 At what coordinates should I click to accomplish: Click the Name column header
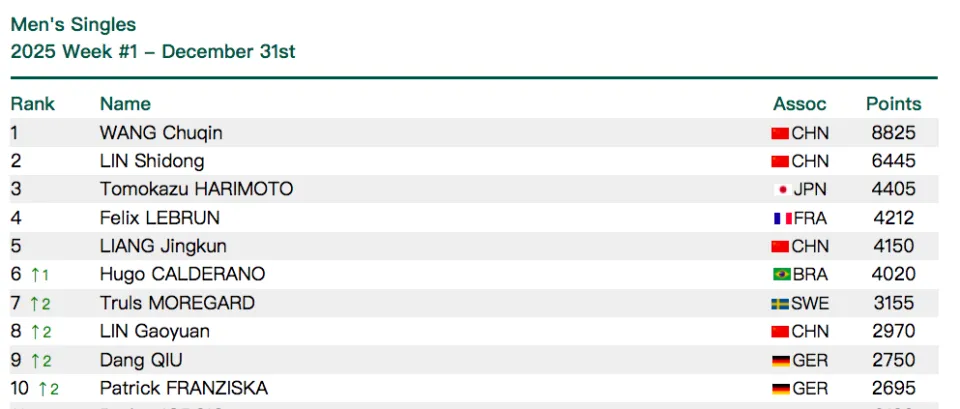125,104
